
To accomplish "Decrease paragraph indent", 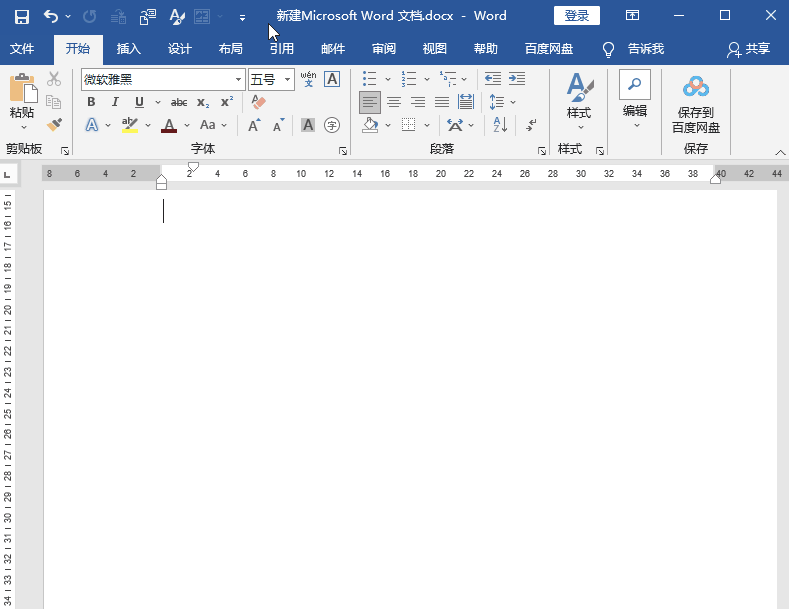I will (x=493, y=79).
